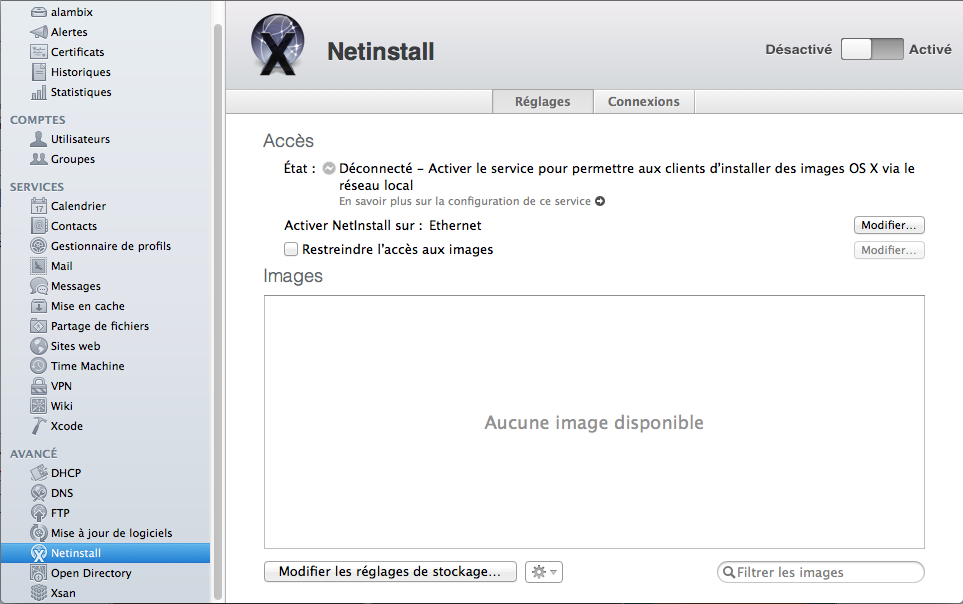963x604 pixels.
Task: Open the Statistiques chart icon
Action: click(39, 92)
